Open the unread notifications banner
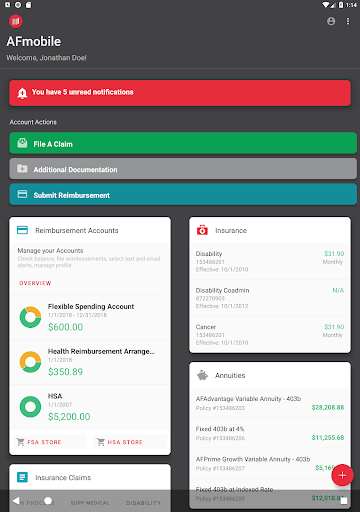This screenshot has height=512, width=360. (180, 93)
